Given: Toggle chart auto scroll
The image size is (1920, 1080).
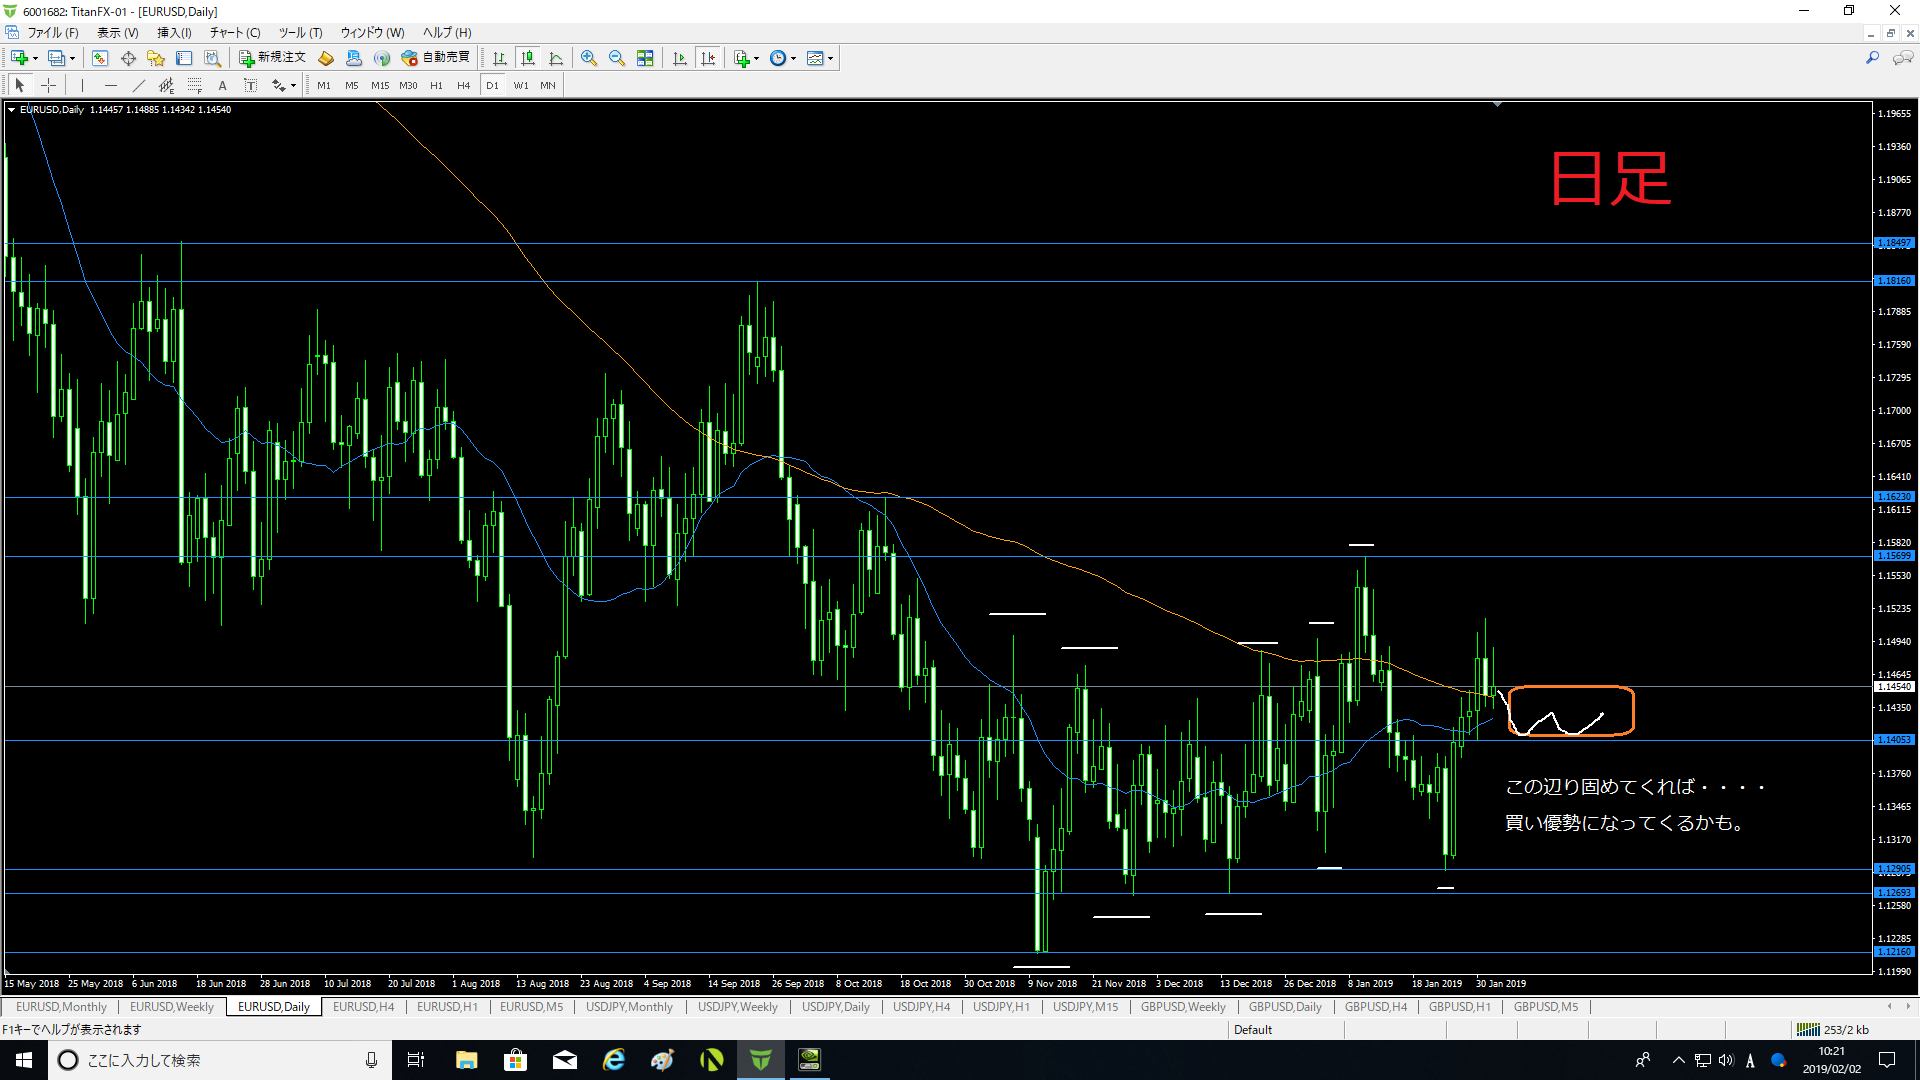Looking at the screenshot, I should (x=680, y=58).
